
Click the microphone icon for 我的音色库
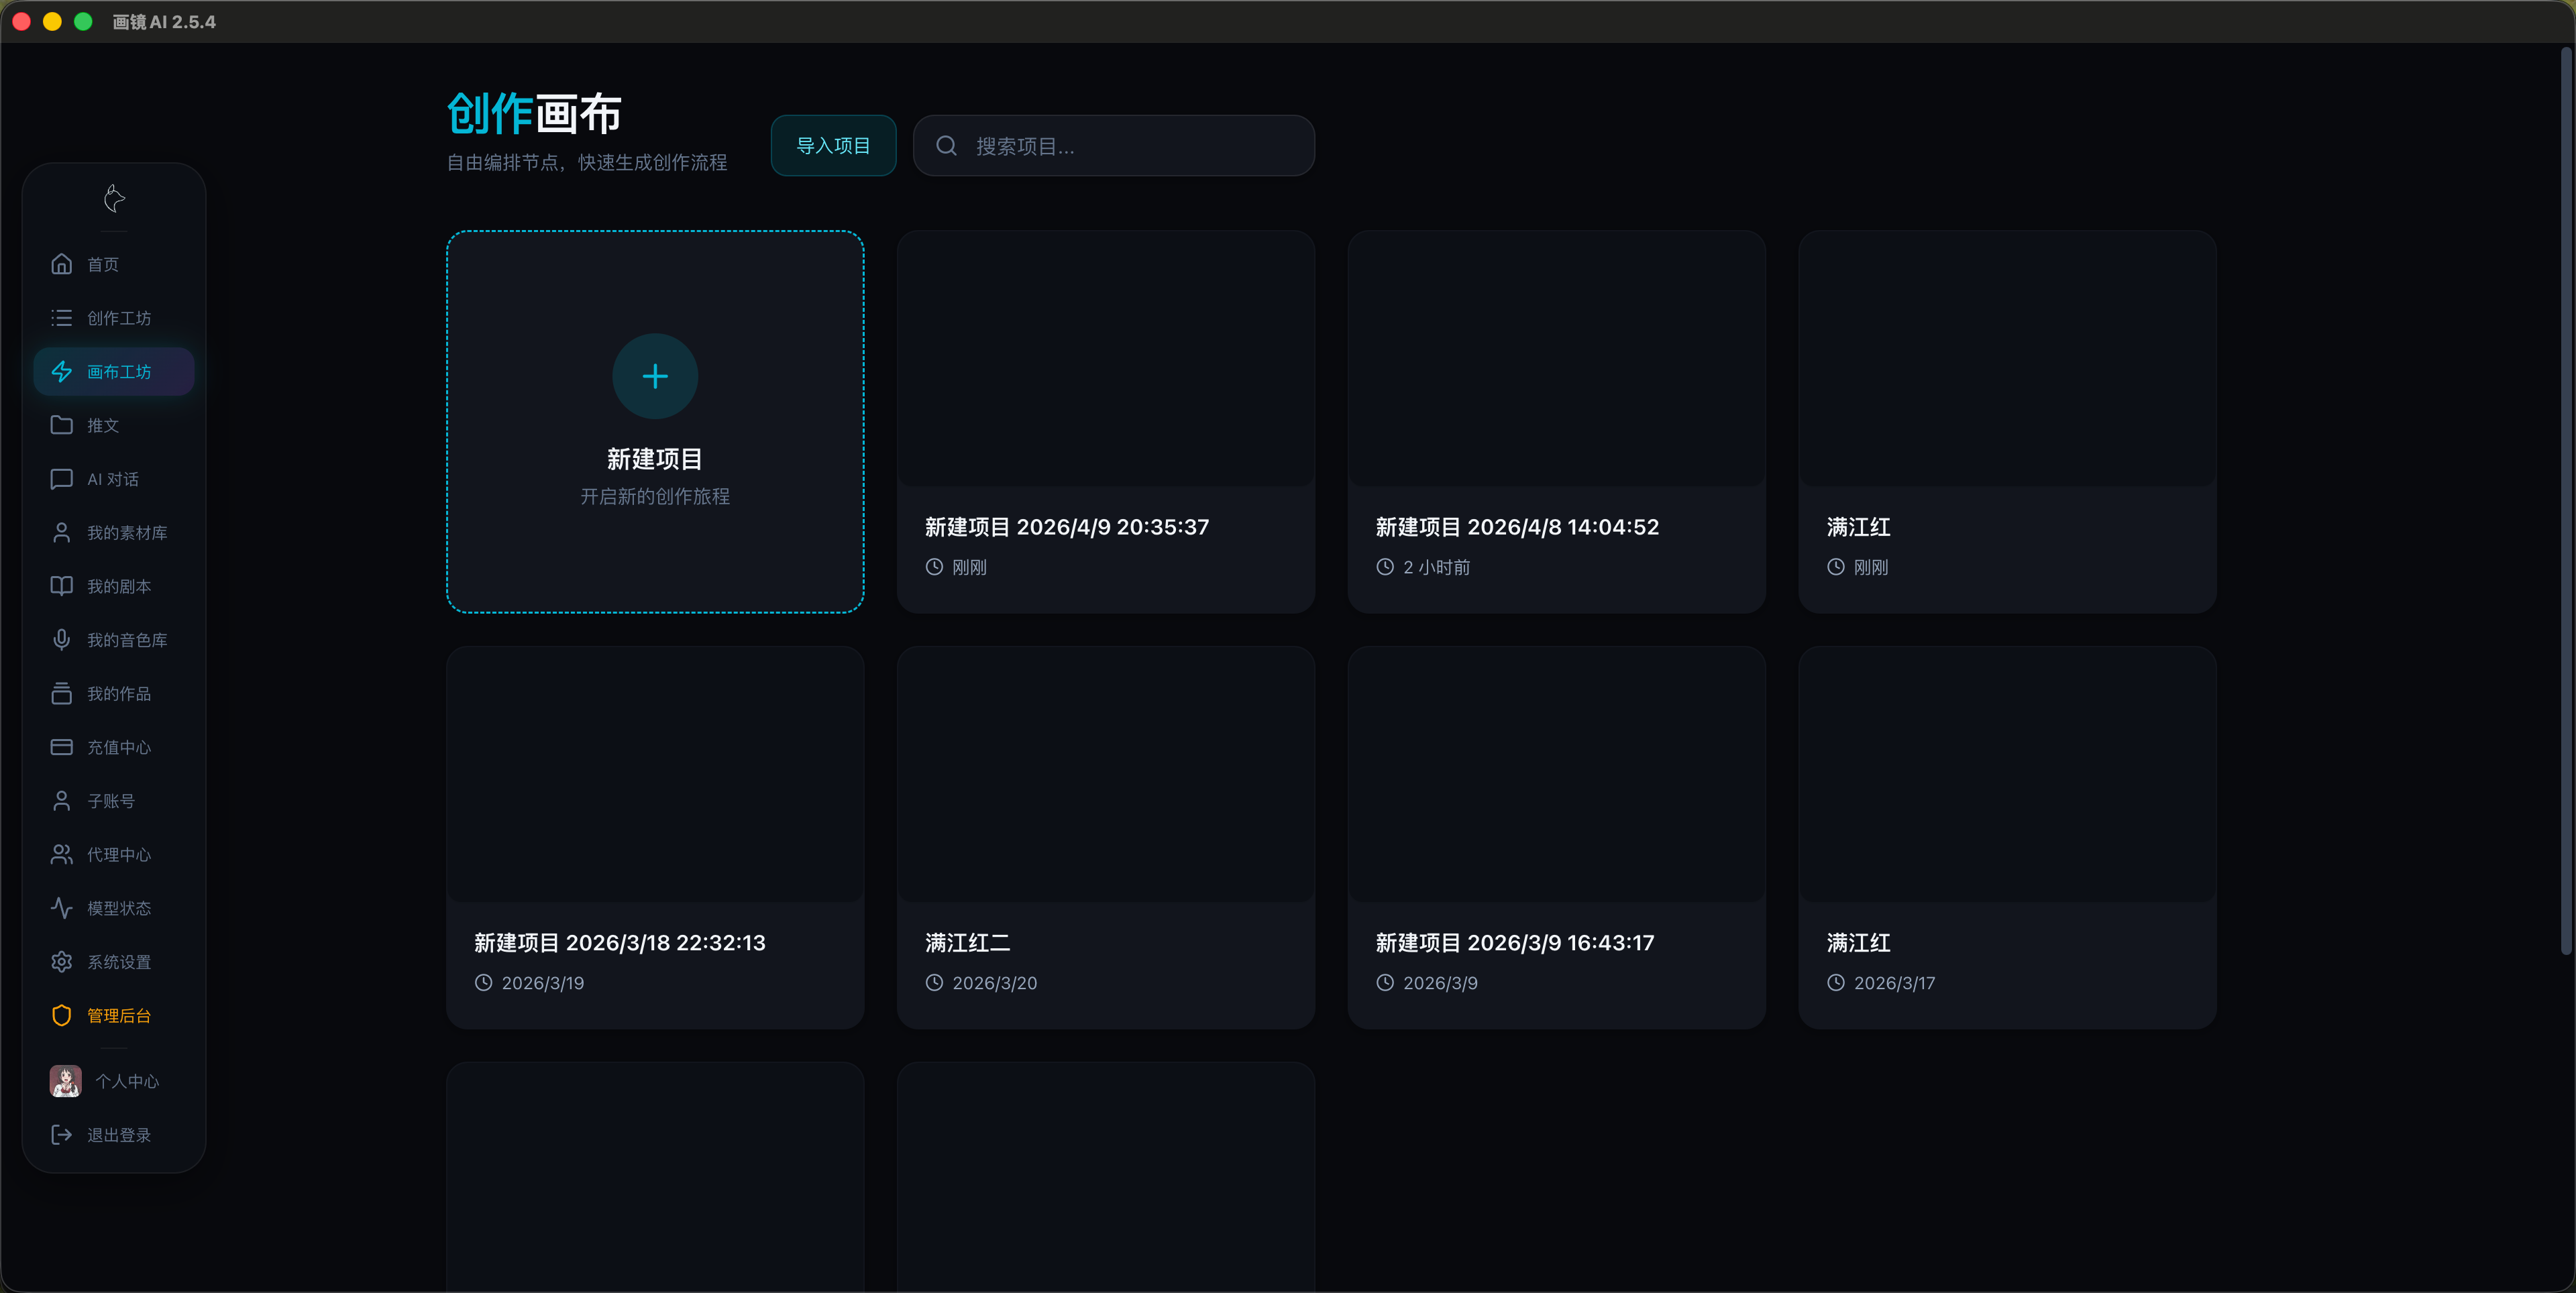[62, 640]
